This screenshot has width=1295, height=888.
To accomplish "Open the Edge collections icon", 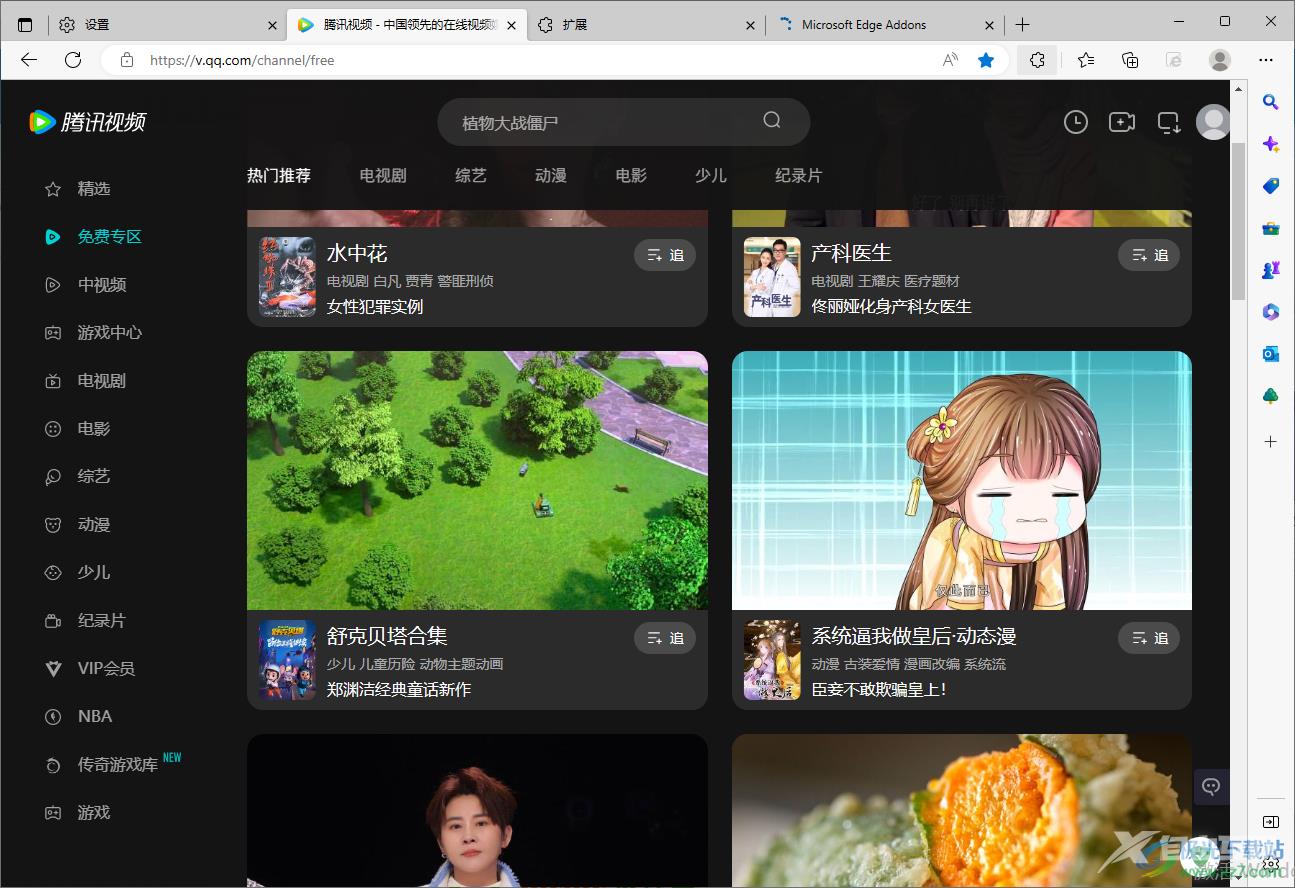I will click(x=1130, y=60).
